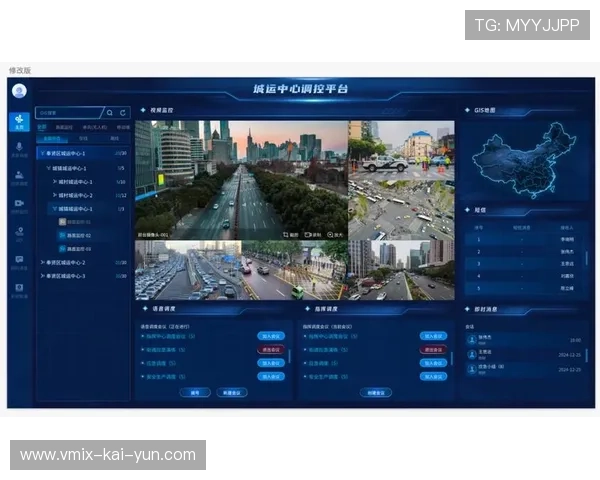Click red 退出会议 button in 语音调度 panel
Screen dimensions: 600x480
[x=271, y=349]
